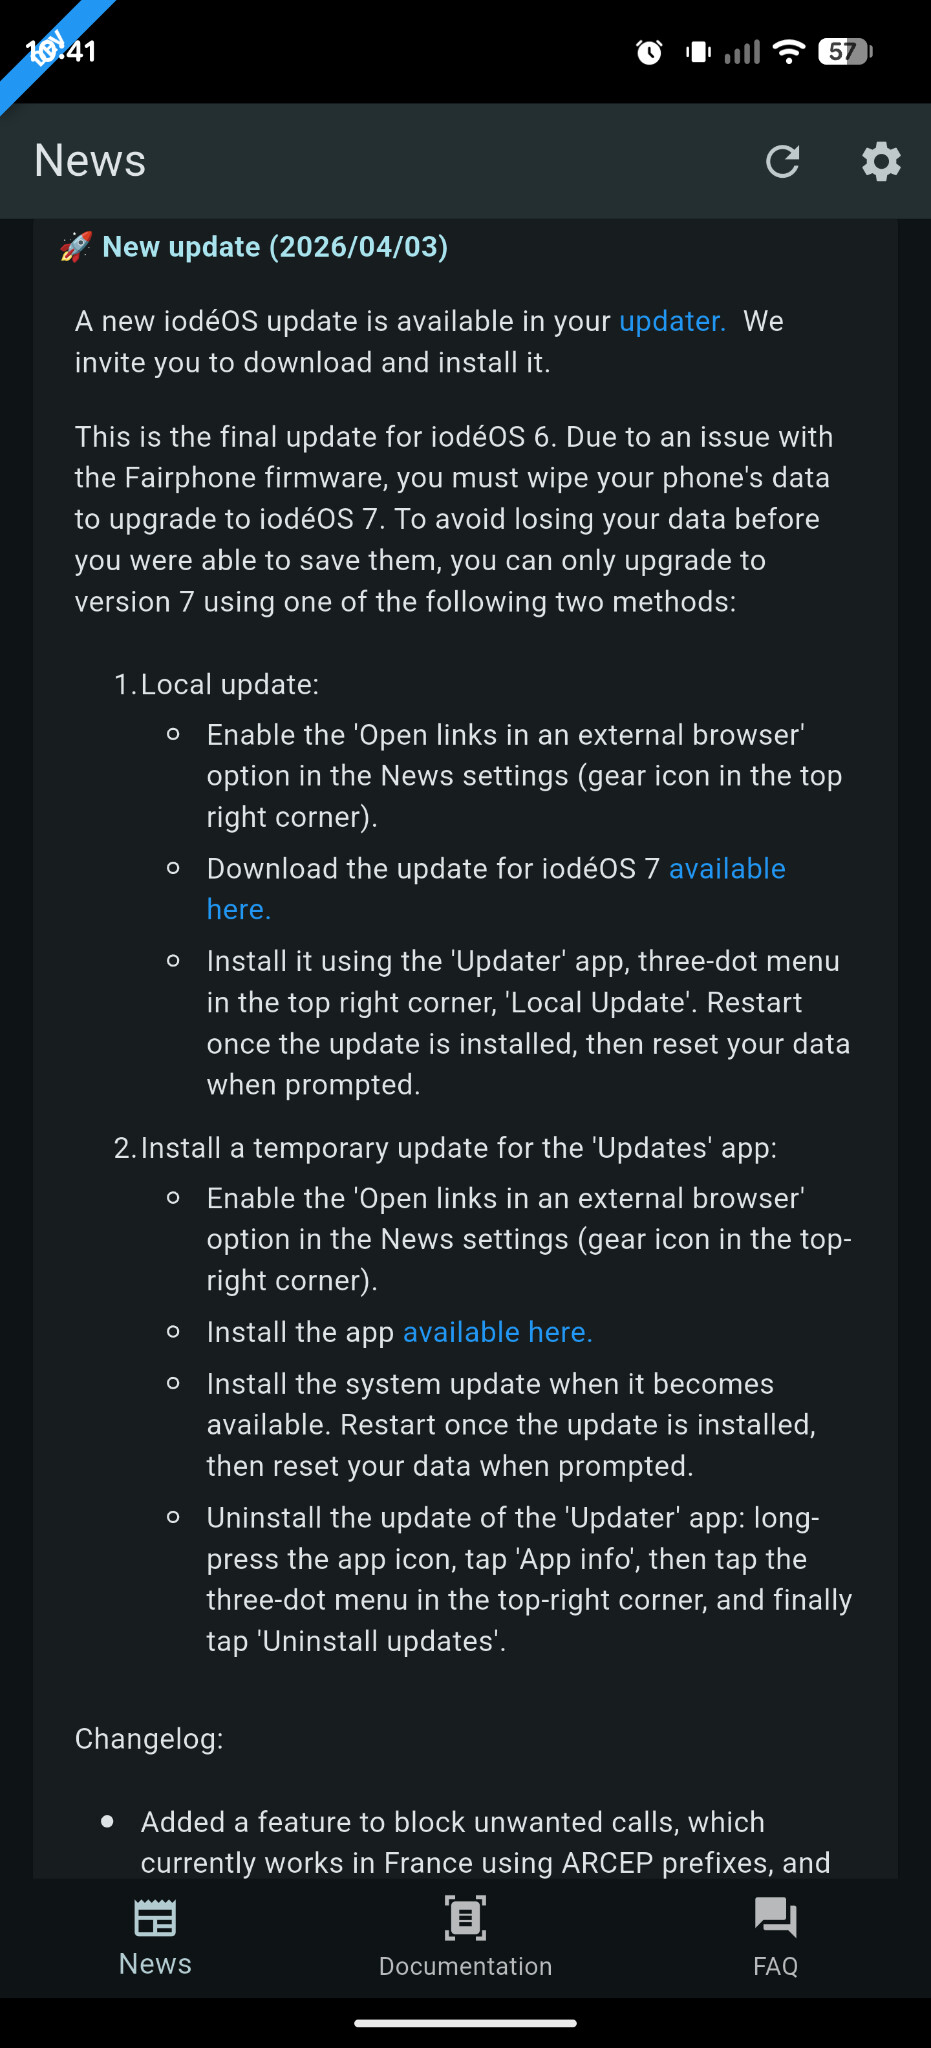Image resolution: width=931 pixels, height=2048 pixels.
Task: Select the News tab label
Action: tap(155, 1964)
